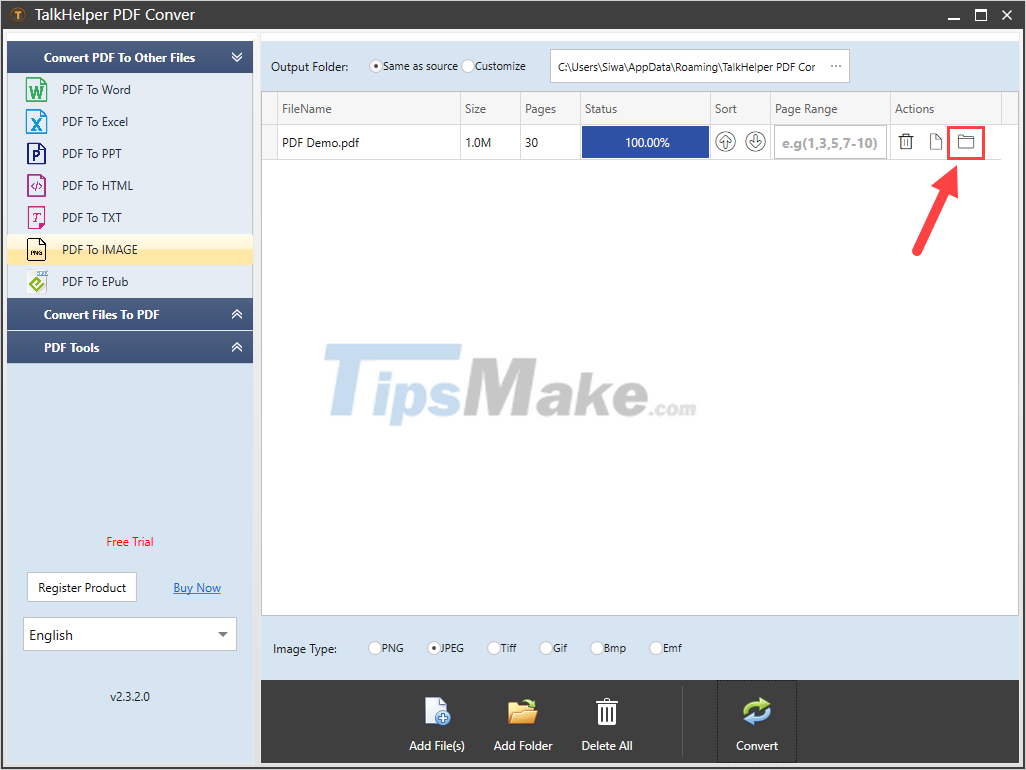Click the Delete All trash icon
1026x770 pixels.
point(607,711)
